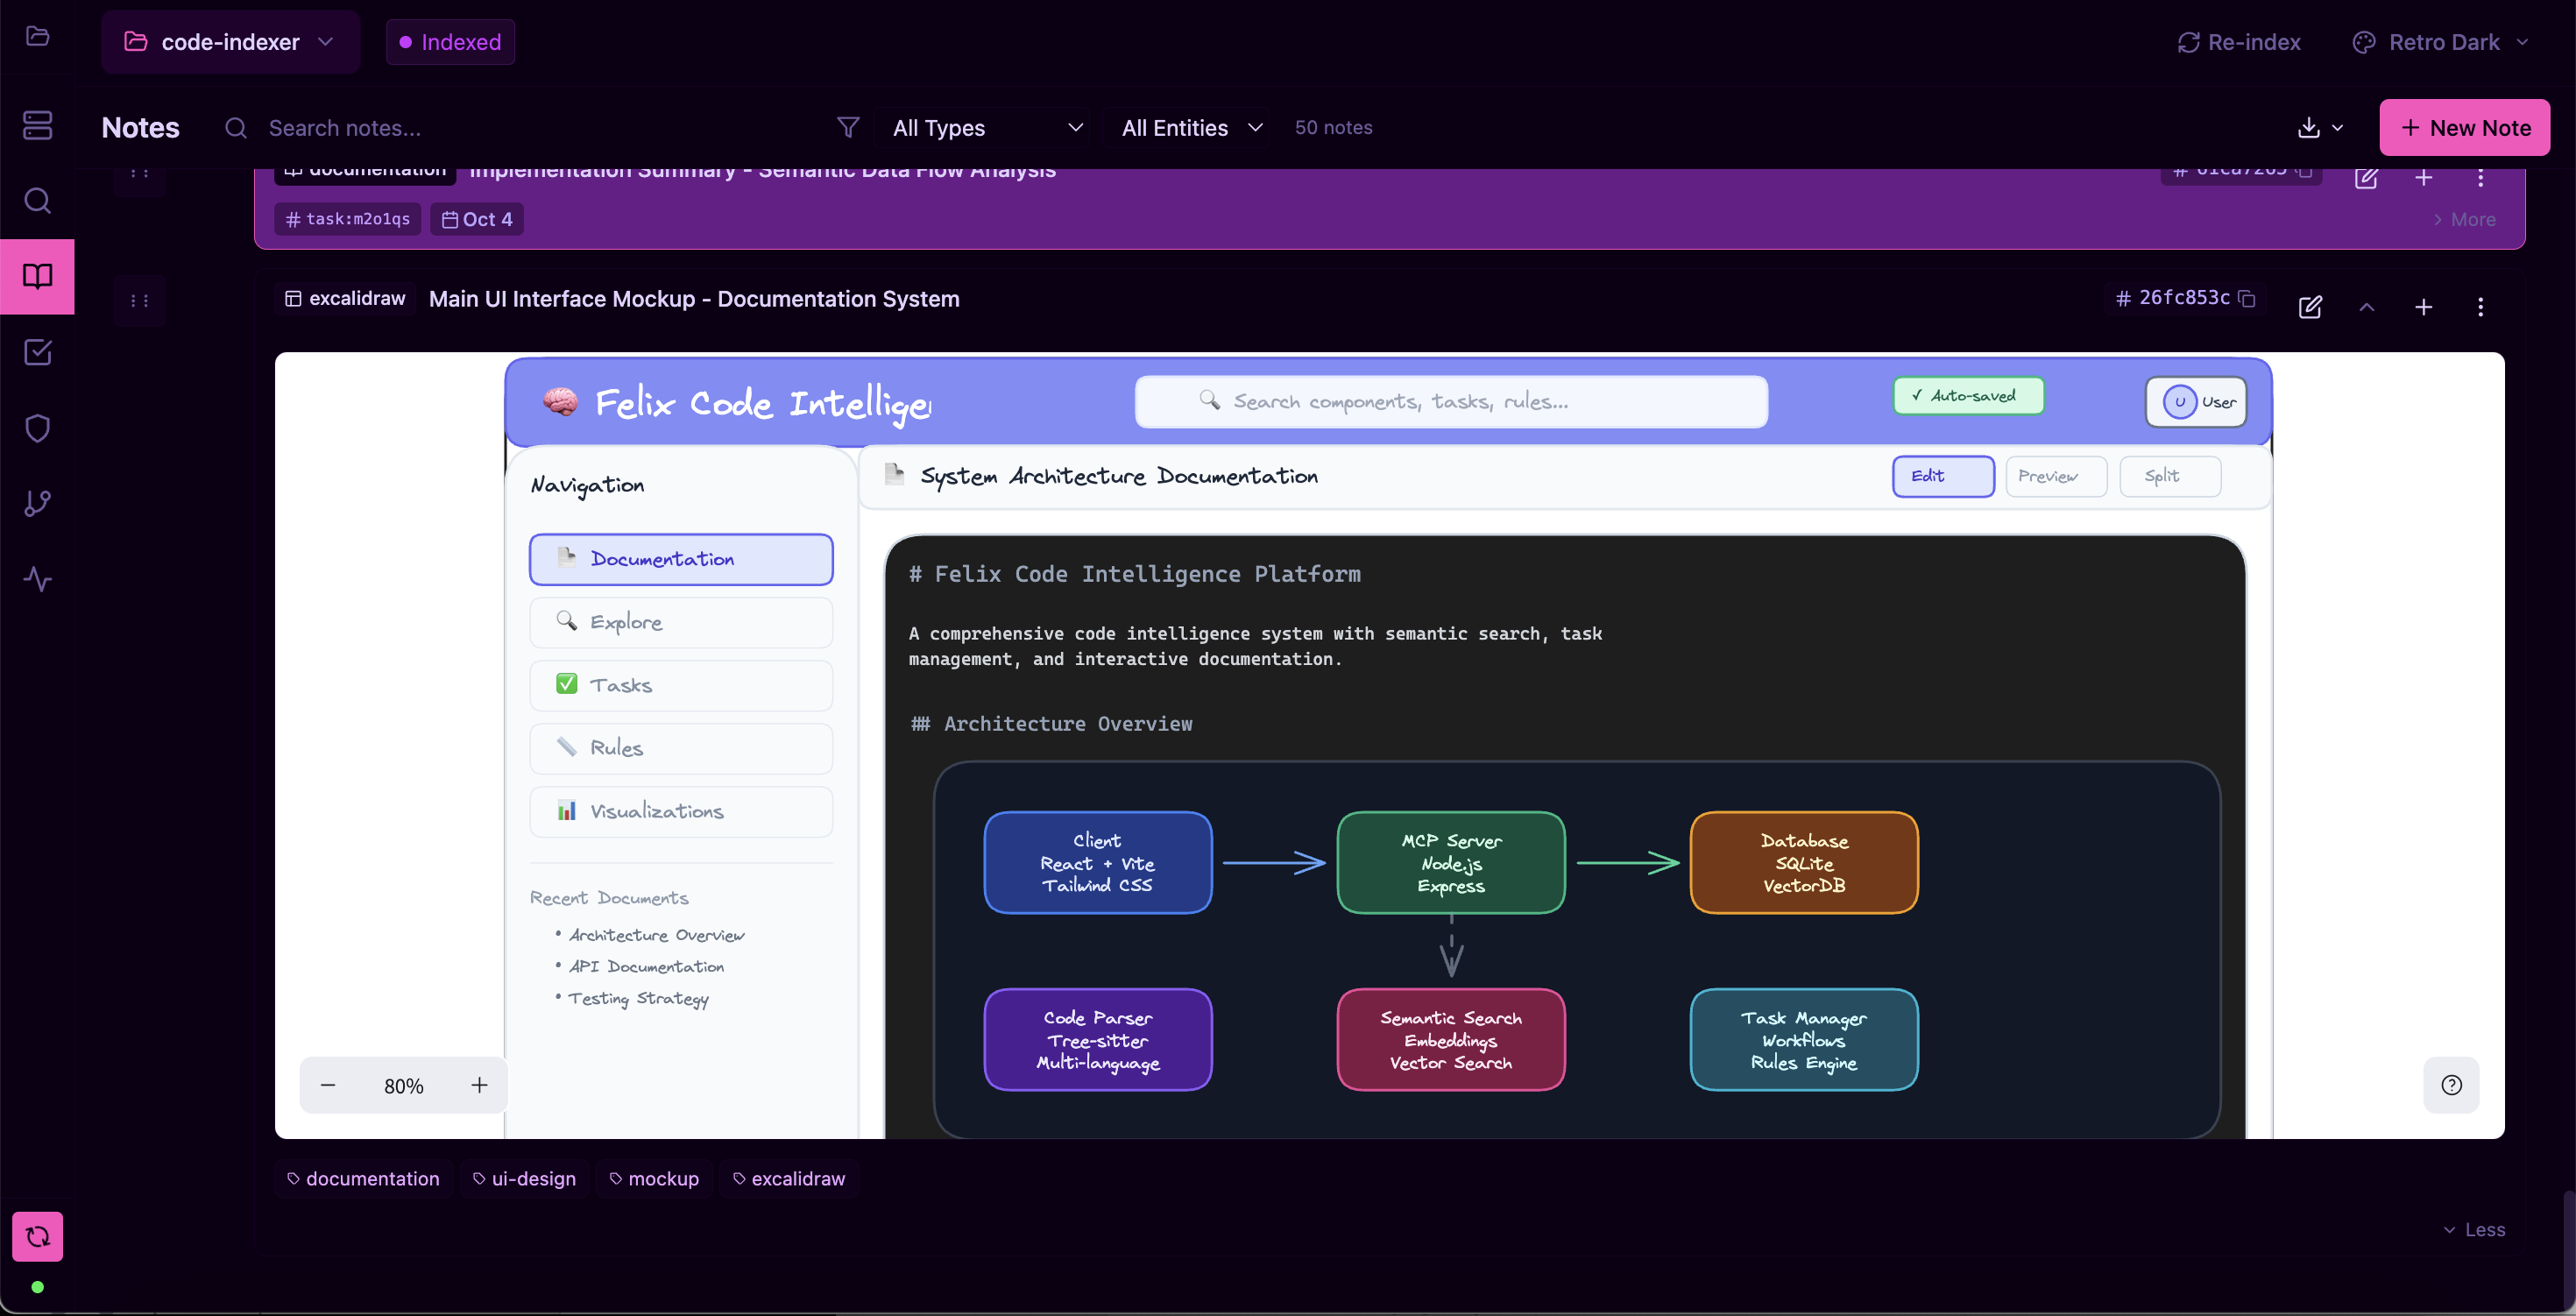Viewport: 2576px width, 1316px height.
Task: Zoom in the canvas with plus button
Action: coord(479,1085)
